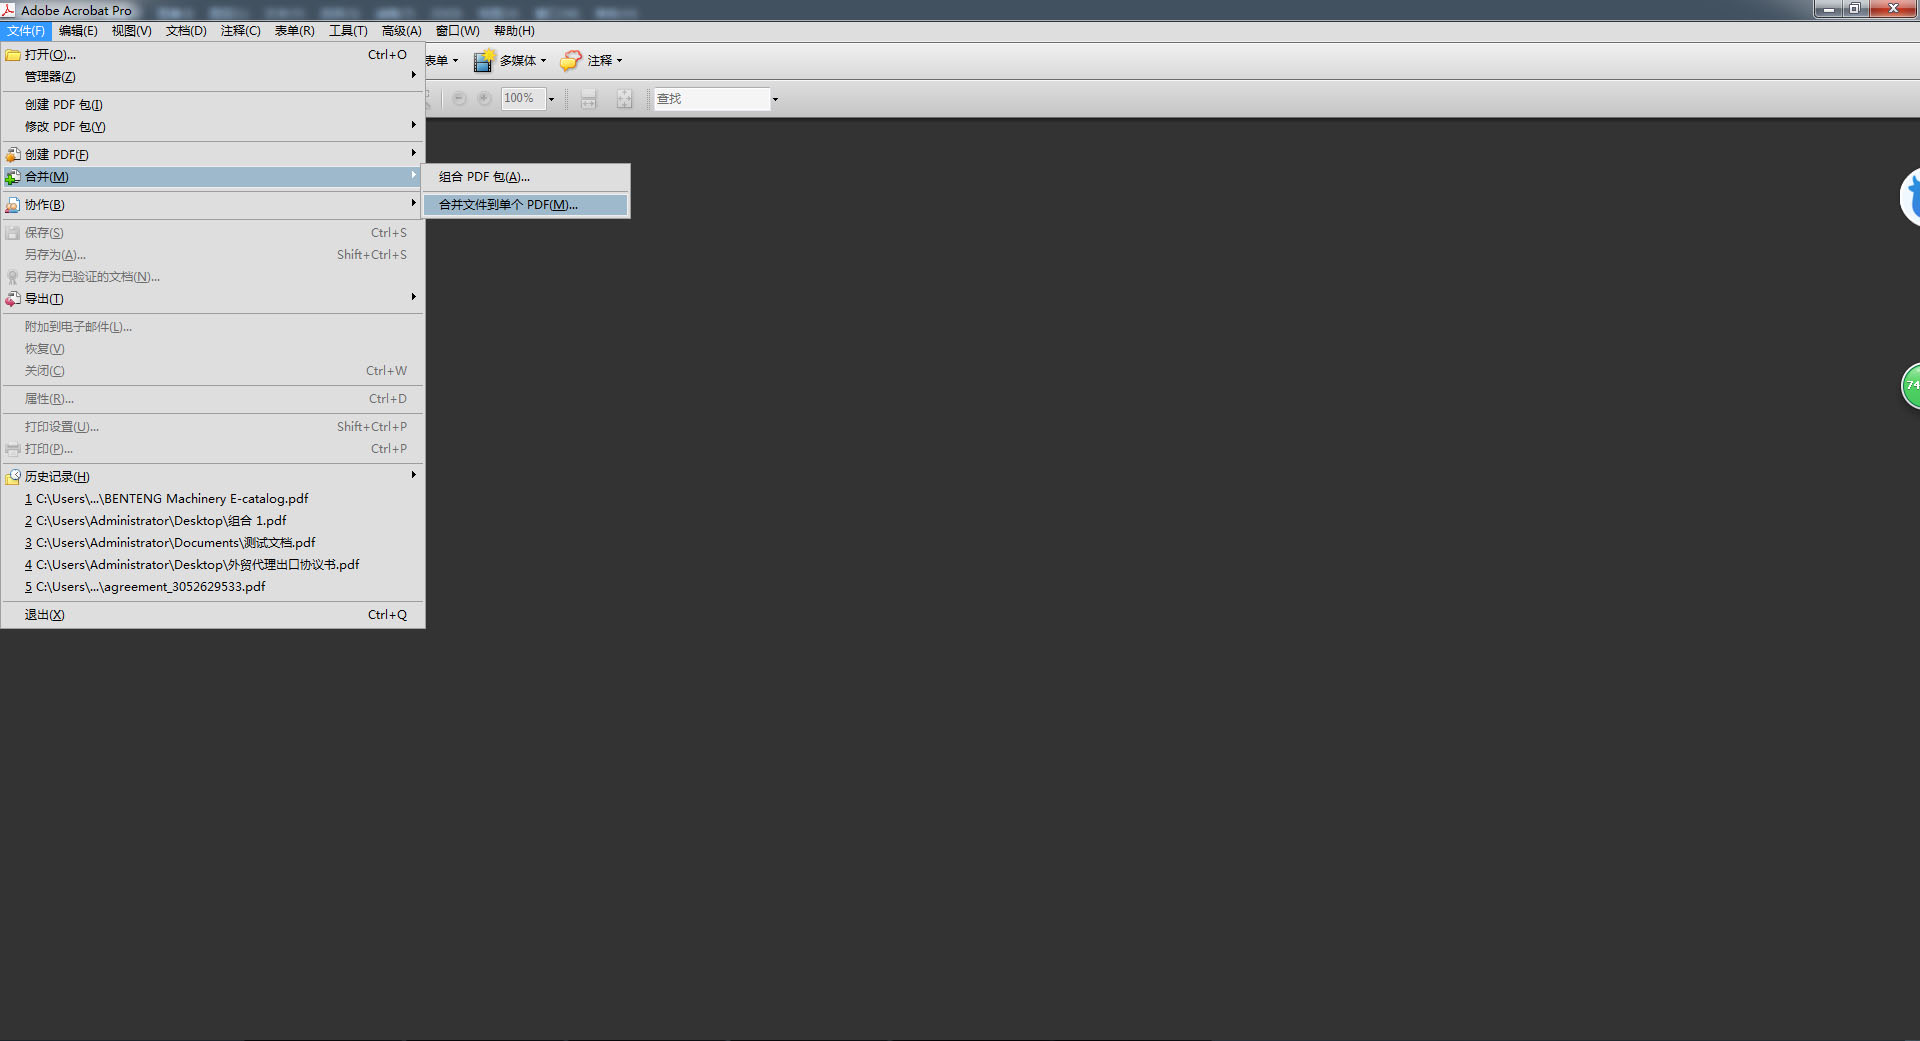Expand the 管理器(Z) submenu
1920x1041 pixels.
(x=413, y=75)
